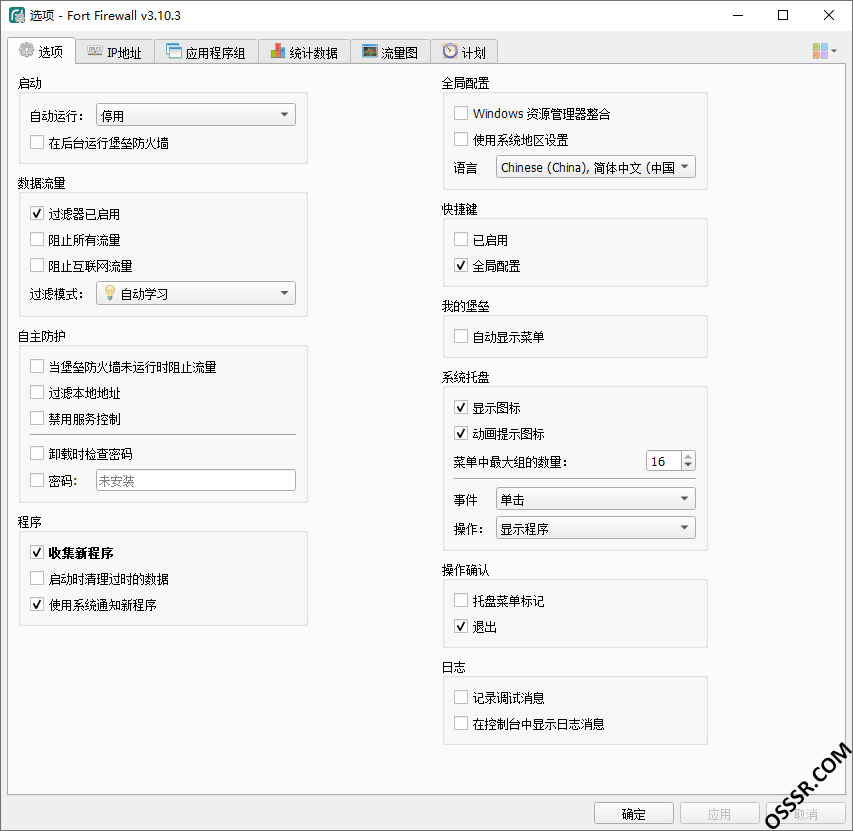The height and width of the screenshot is (831, 853).
Task: Check 使用系统地区设置
Action: click(x=461, y=139)
